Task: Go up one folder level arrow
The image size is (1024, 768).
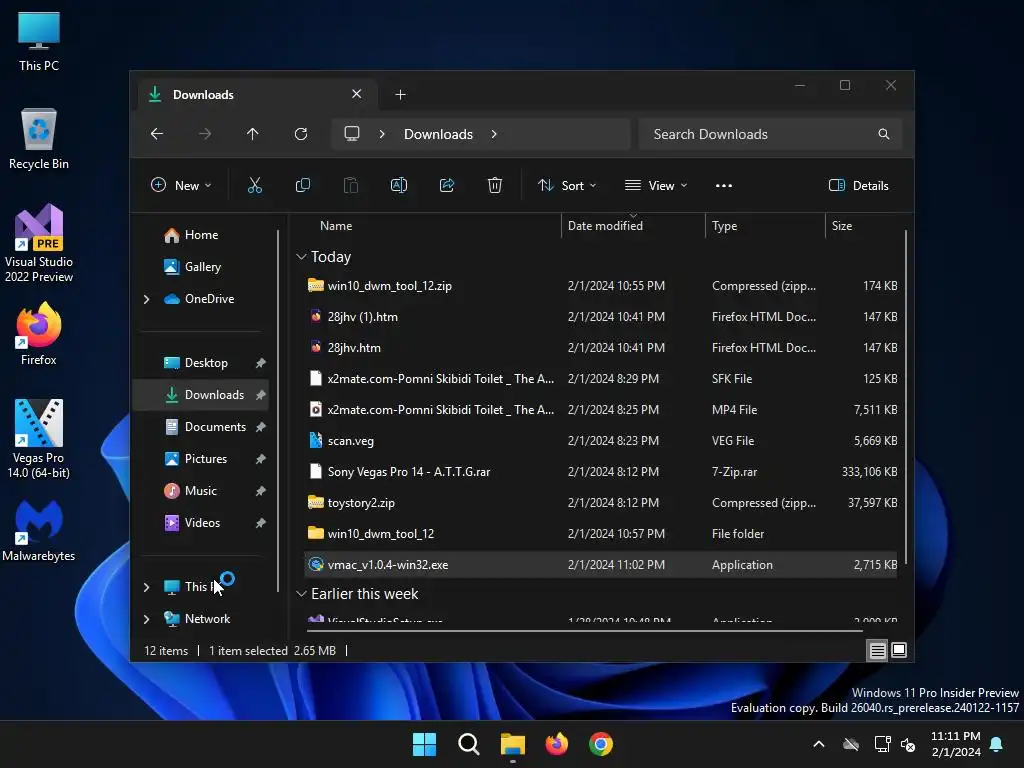Action: click(x=253, y=134)
